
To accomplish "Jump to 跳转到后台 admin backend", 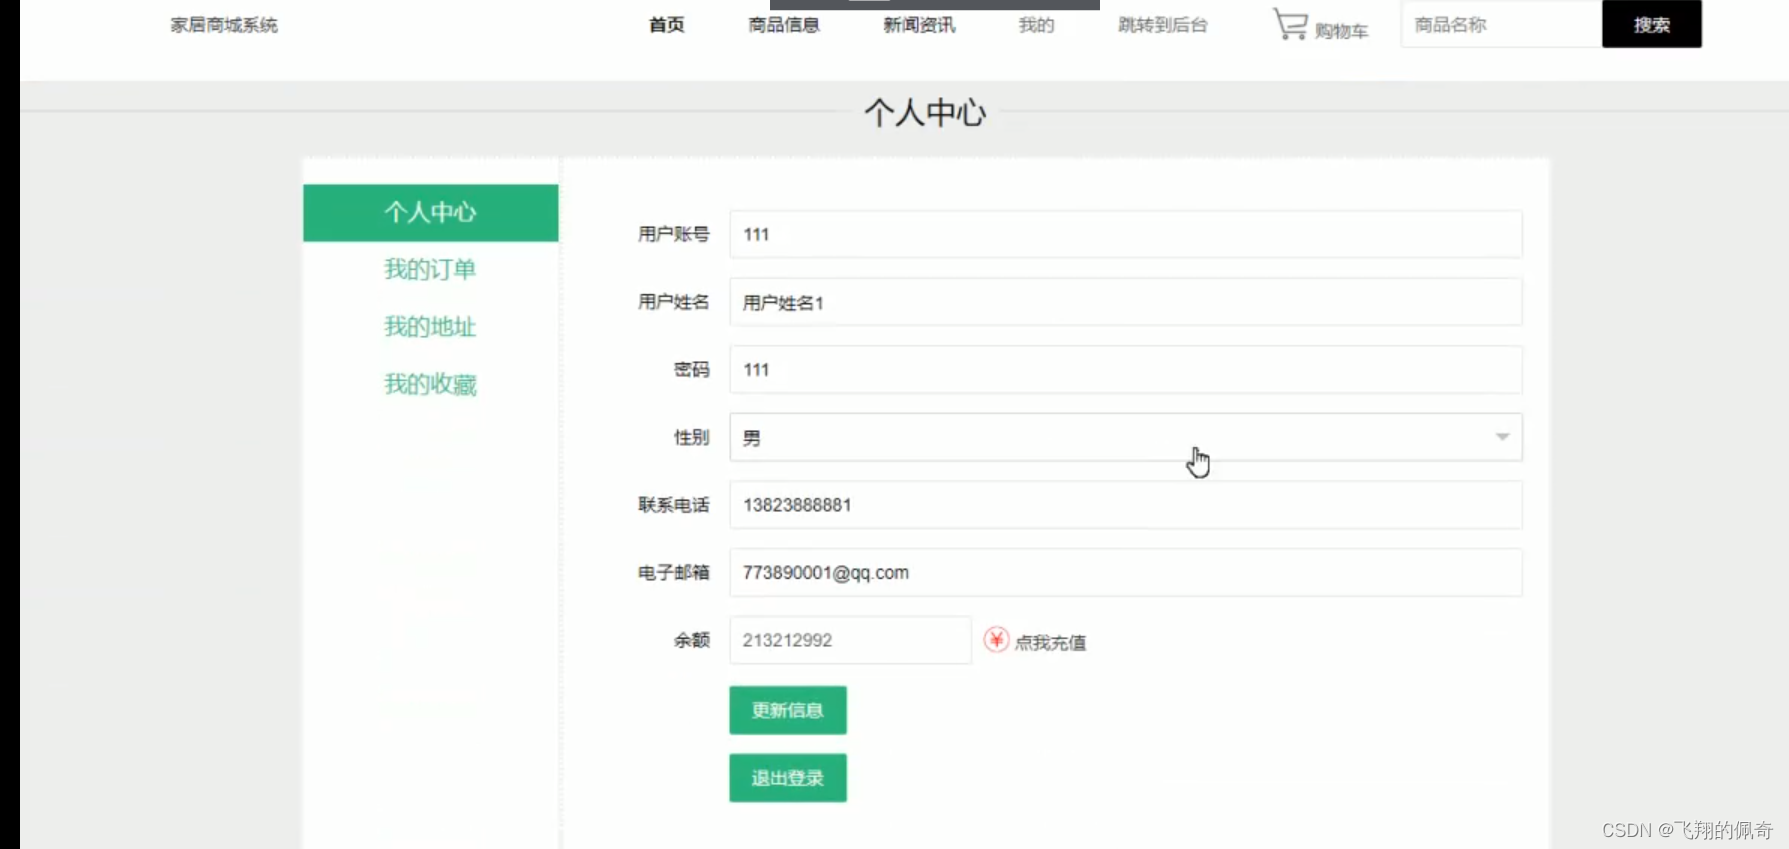I will click(x=1163, y=25).
